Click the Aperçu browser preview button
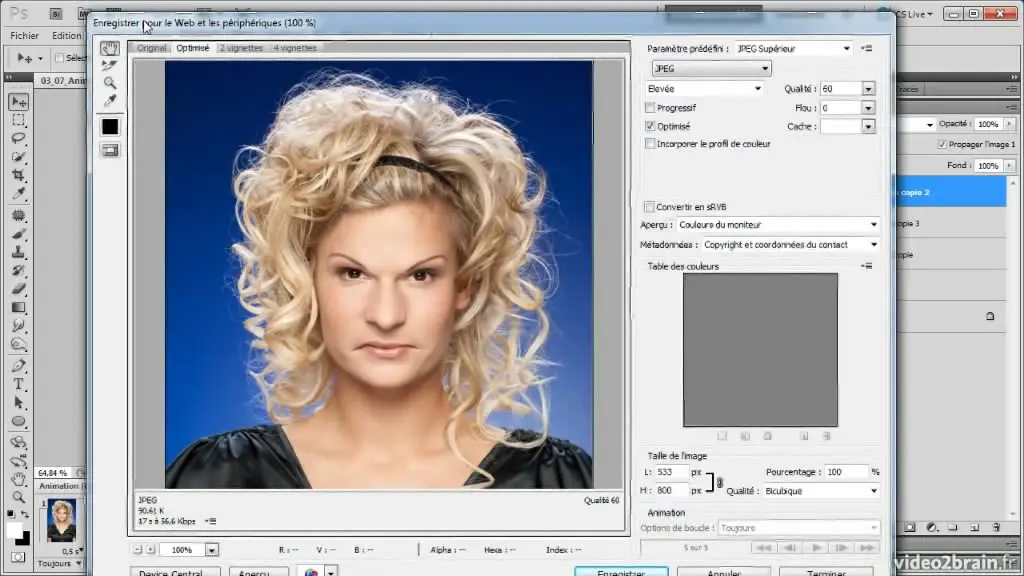The width and height of the screenshot is (1024, 576). [x=259, y=572]
